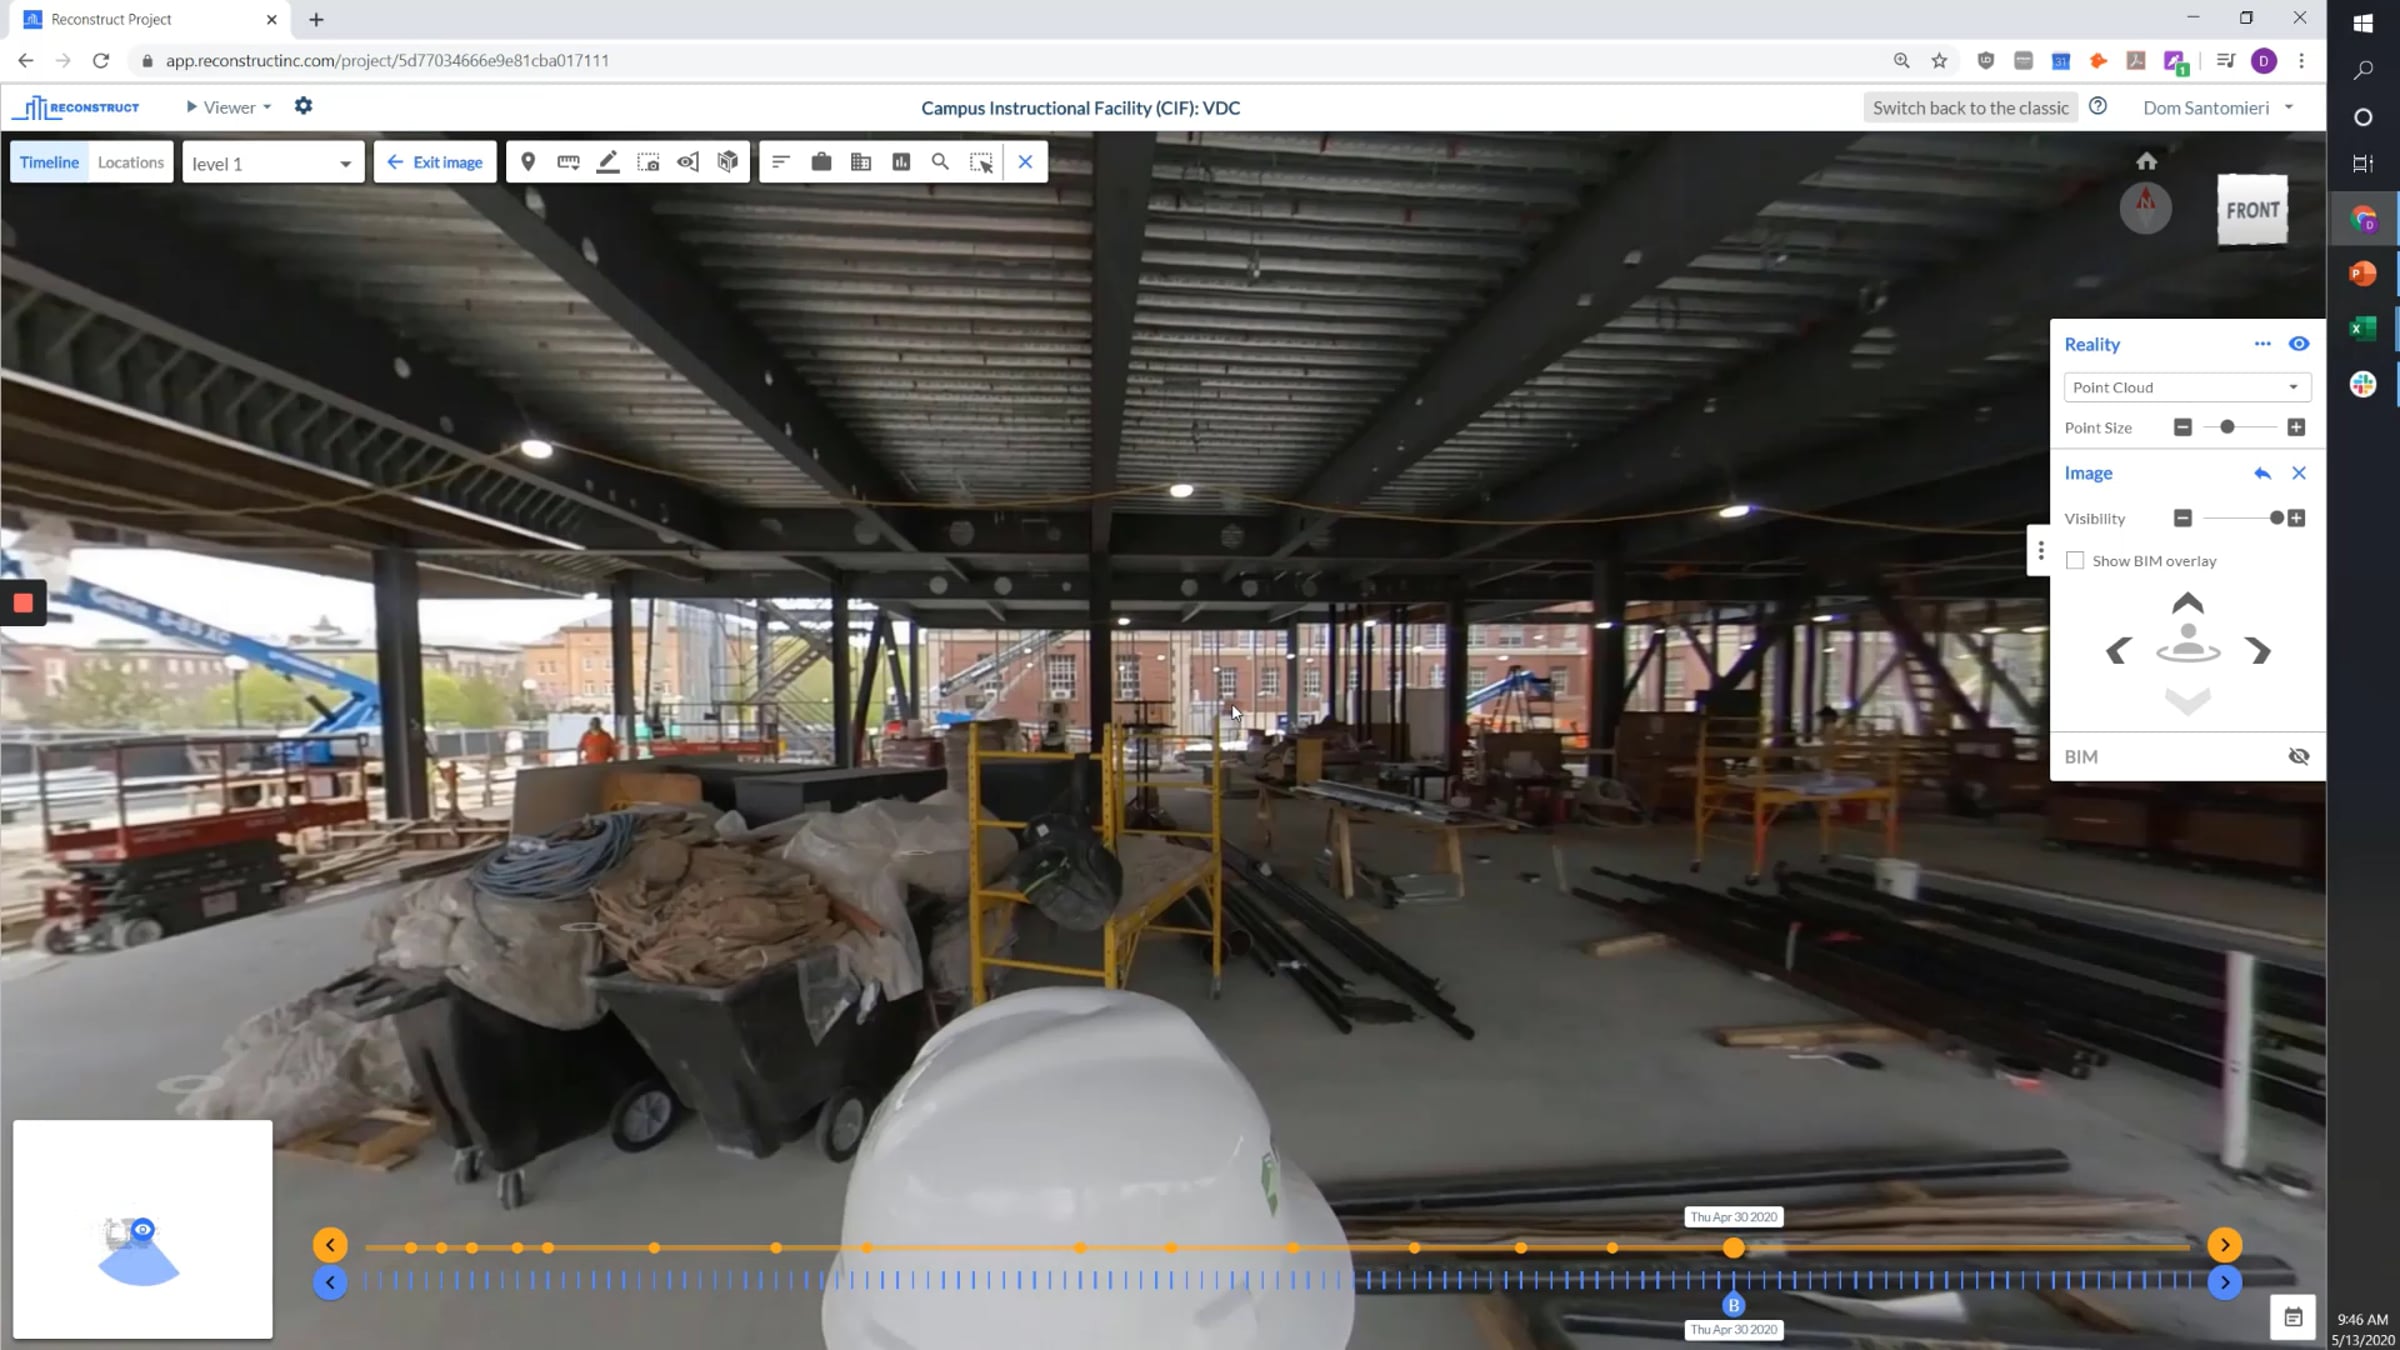Increase image Visibility with plus button
Viewport: 2400px width, 1350px height.
[x=2296, y=518]
